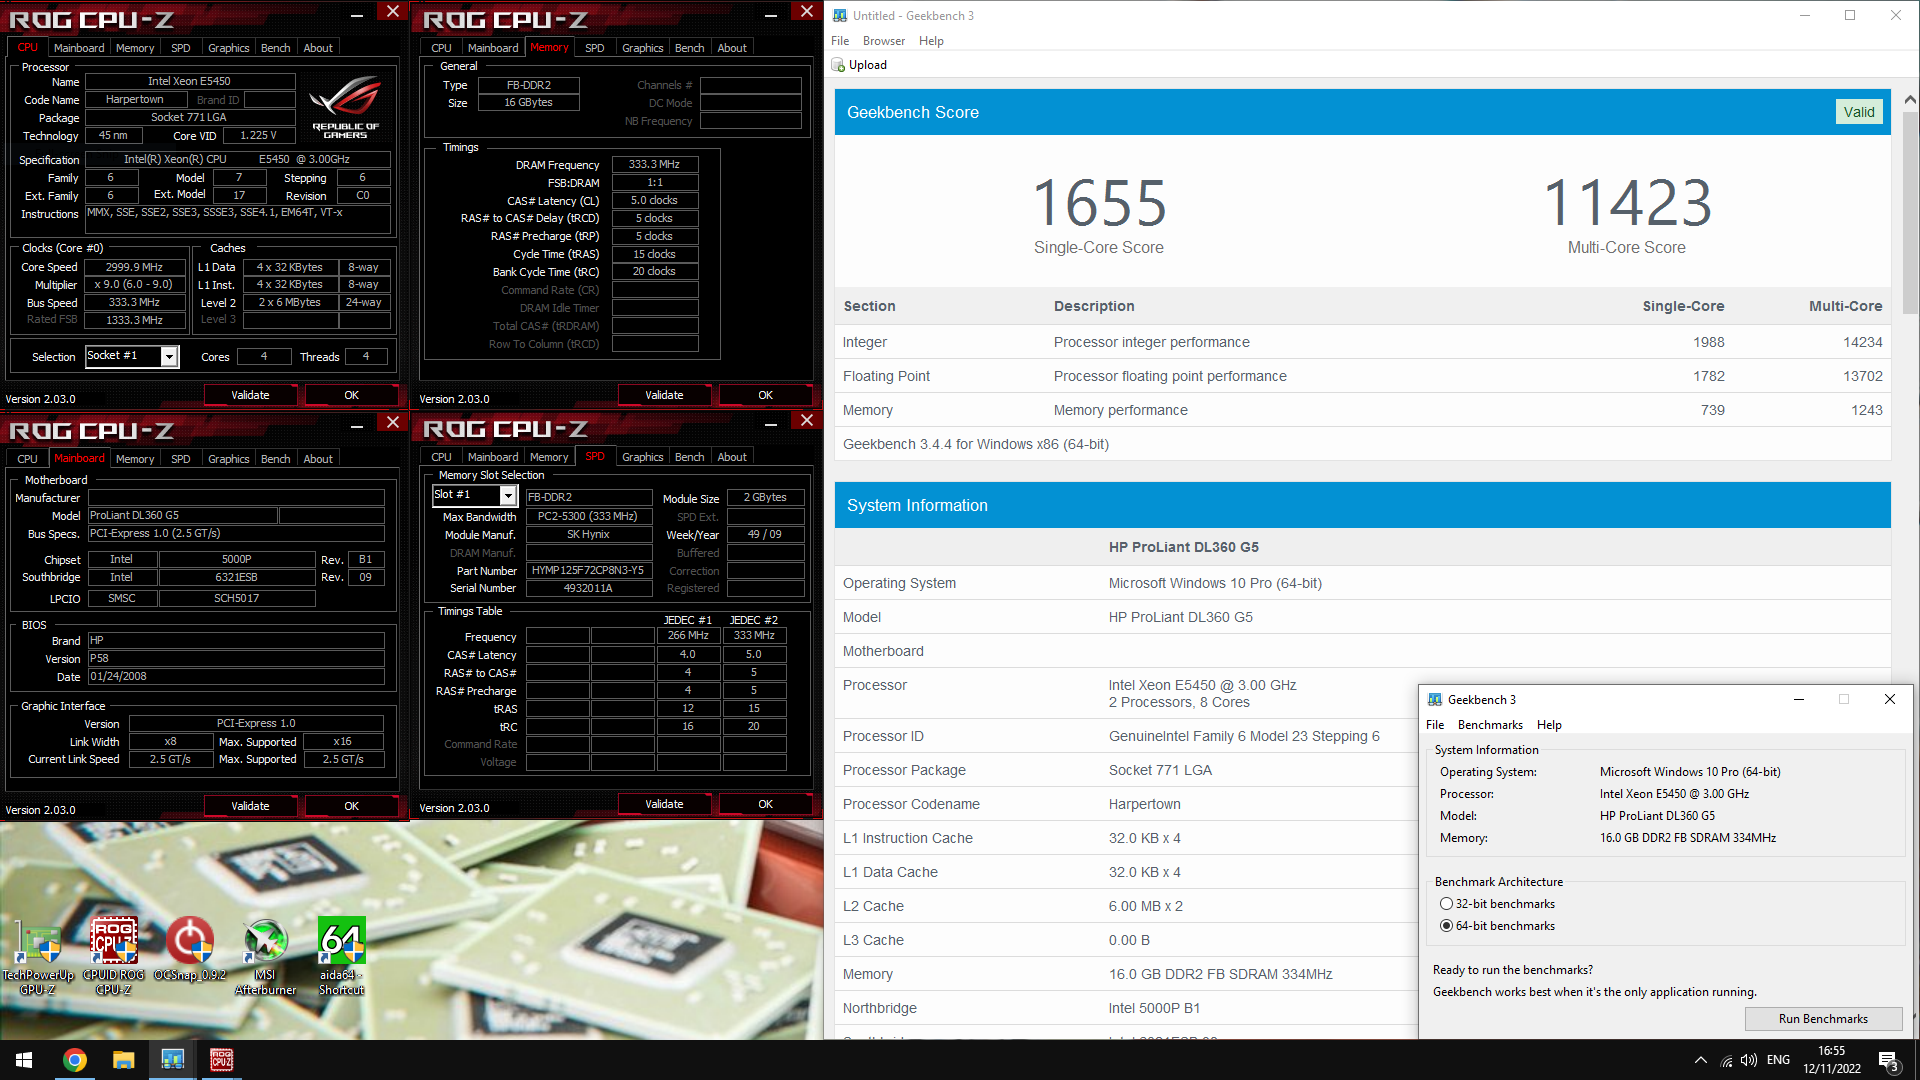The height and width of the screenshot is (1080, 1920).
Task: Click the Upload icon in Geekbench browser
Action: pyautogui.click(x=838, y=65)
